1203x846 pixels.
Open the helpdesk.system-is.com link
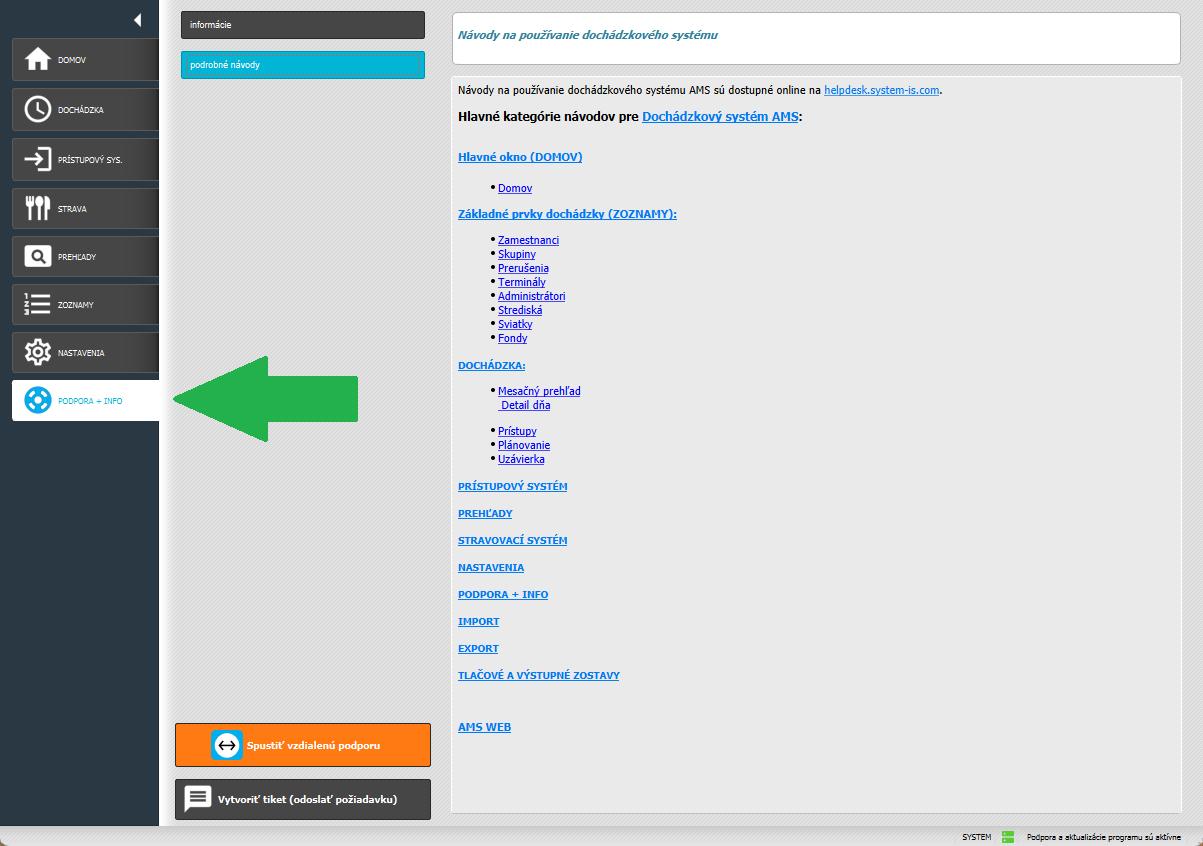click(x=881, y=90)
